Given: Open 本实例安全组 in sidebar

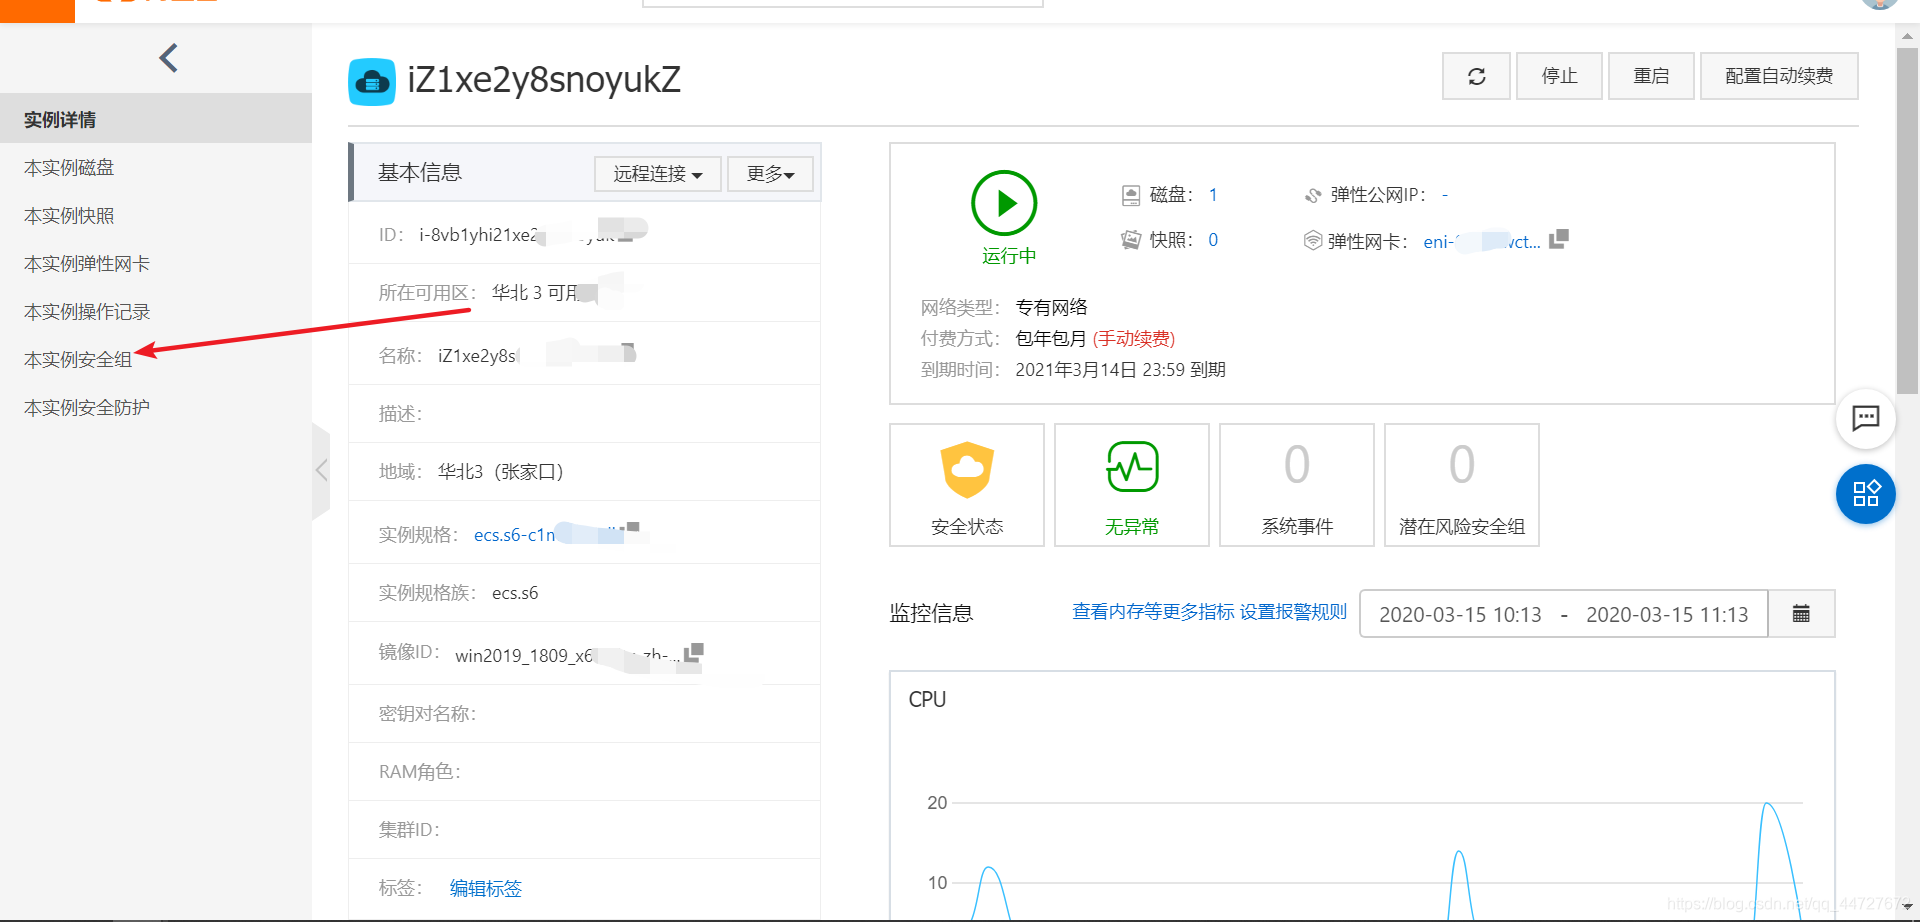Looking at the screenshot, I should click(x=78, y=360).
